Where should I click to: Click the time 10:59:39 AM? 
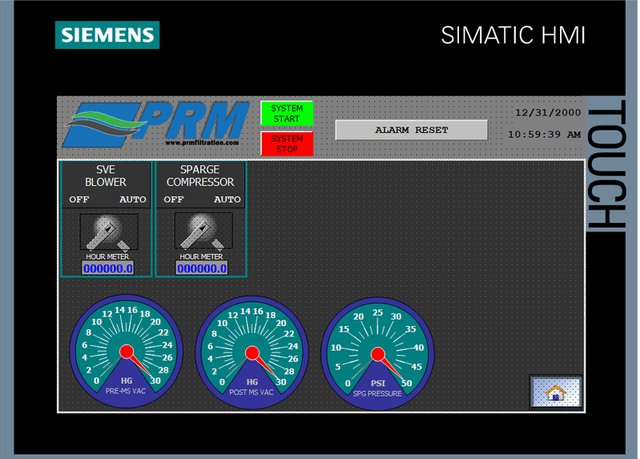tap(544, 135)
